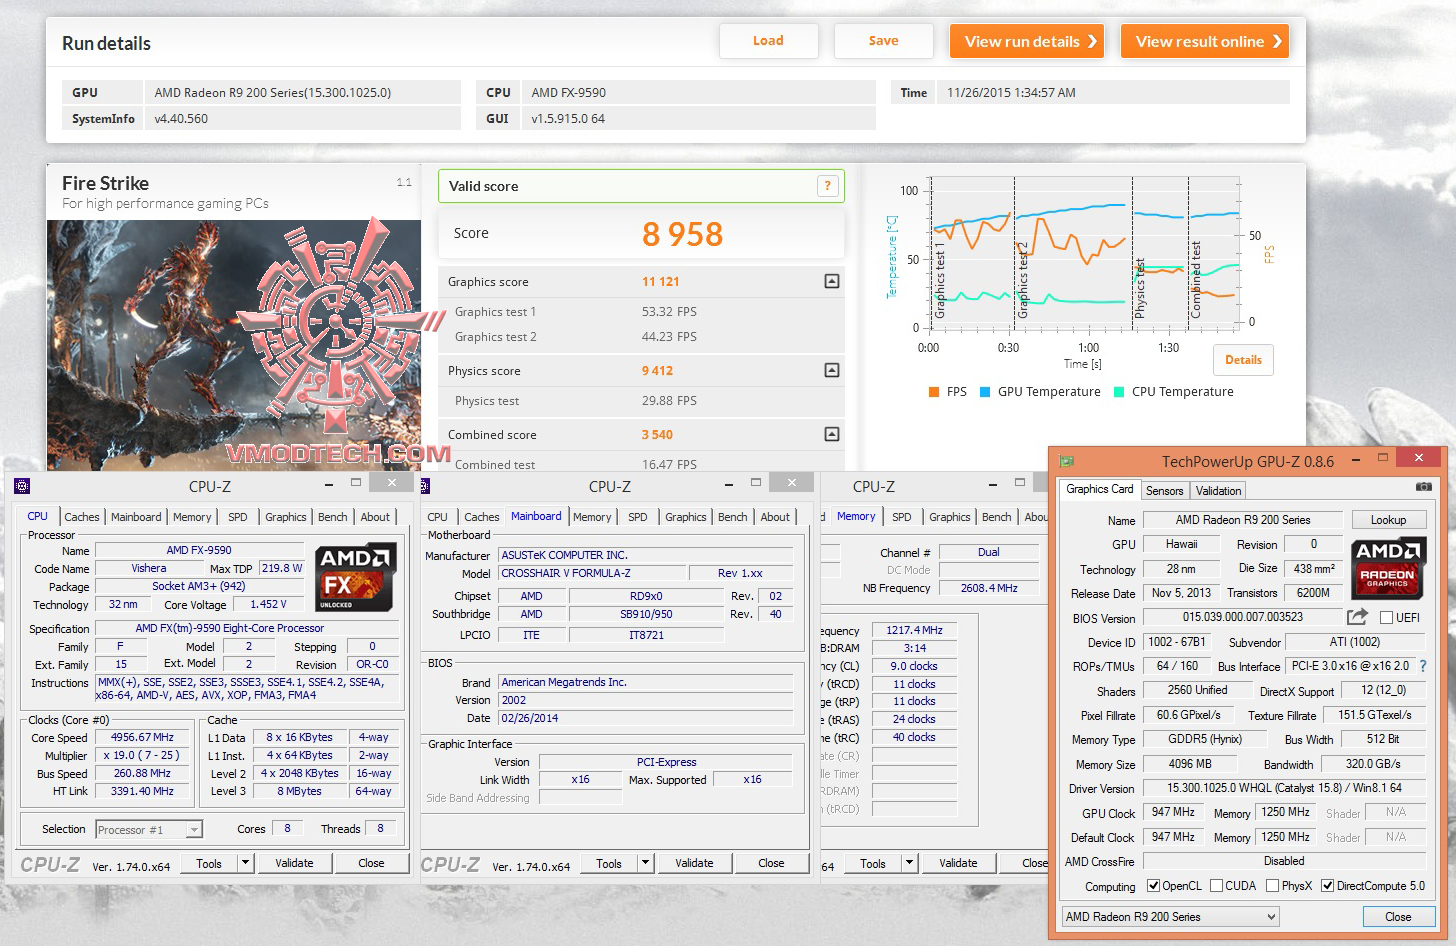Viewport: 1456px width, 946px height.
Task: Click the Fire Strike preview thumbnail
Action: [x=234, y=345]
